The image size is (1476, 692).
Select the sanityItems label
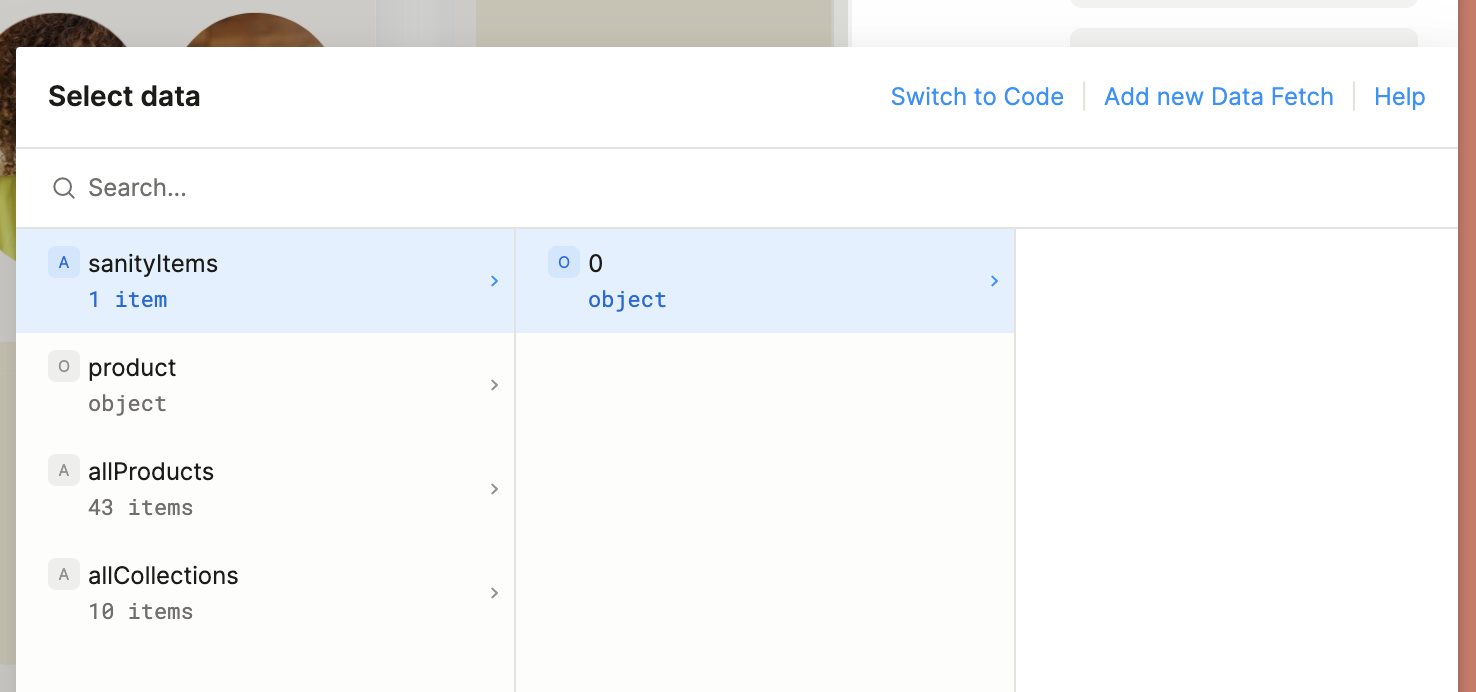point(153,264)
